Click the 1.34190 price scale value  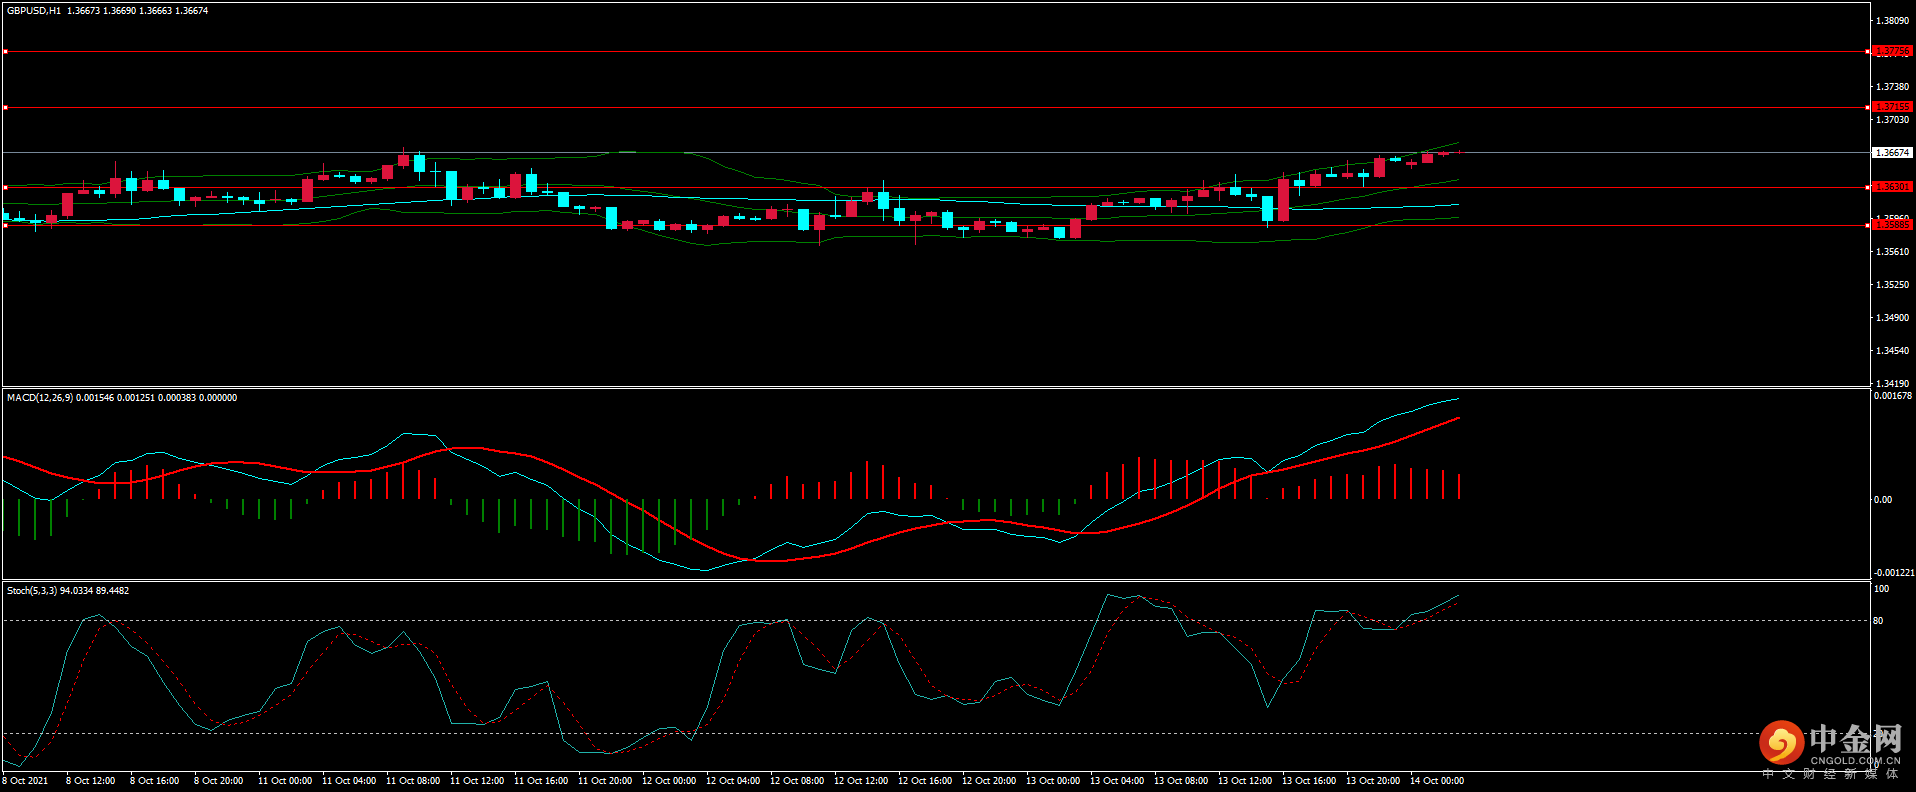pyautogui.click(x=1892, y=384)
